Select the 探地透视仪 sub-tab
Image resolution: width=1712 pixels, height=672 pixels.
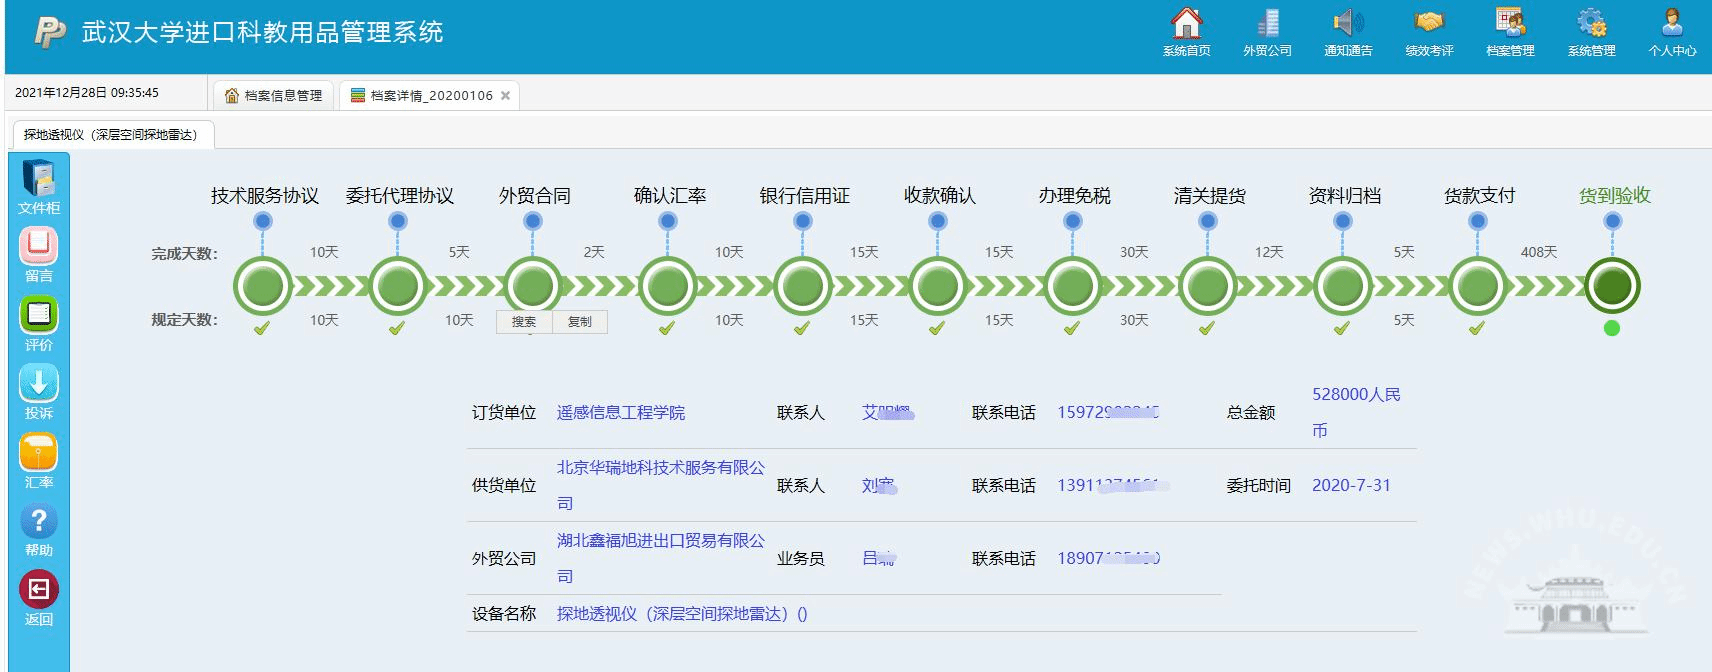111,135
